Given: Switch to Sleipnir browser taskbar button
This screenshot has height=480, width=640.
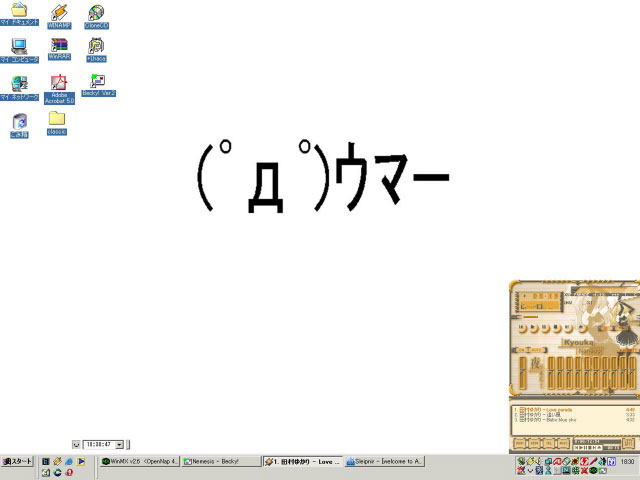Looking at the screenshot, I should coord(384,461).
